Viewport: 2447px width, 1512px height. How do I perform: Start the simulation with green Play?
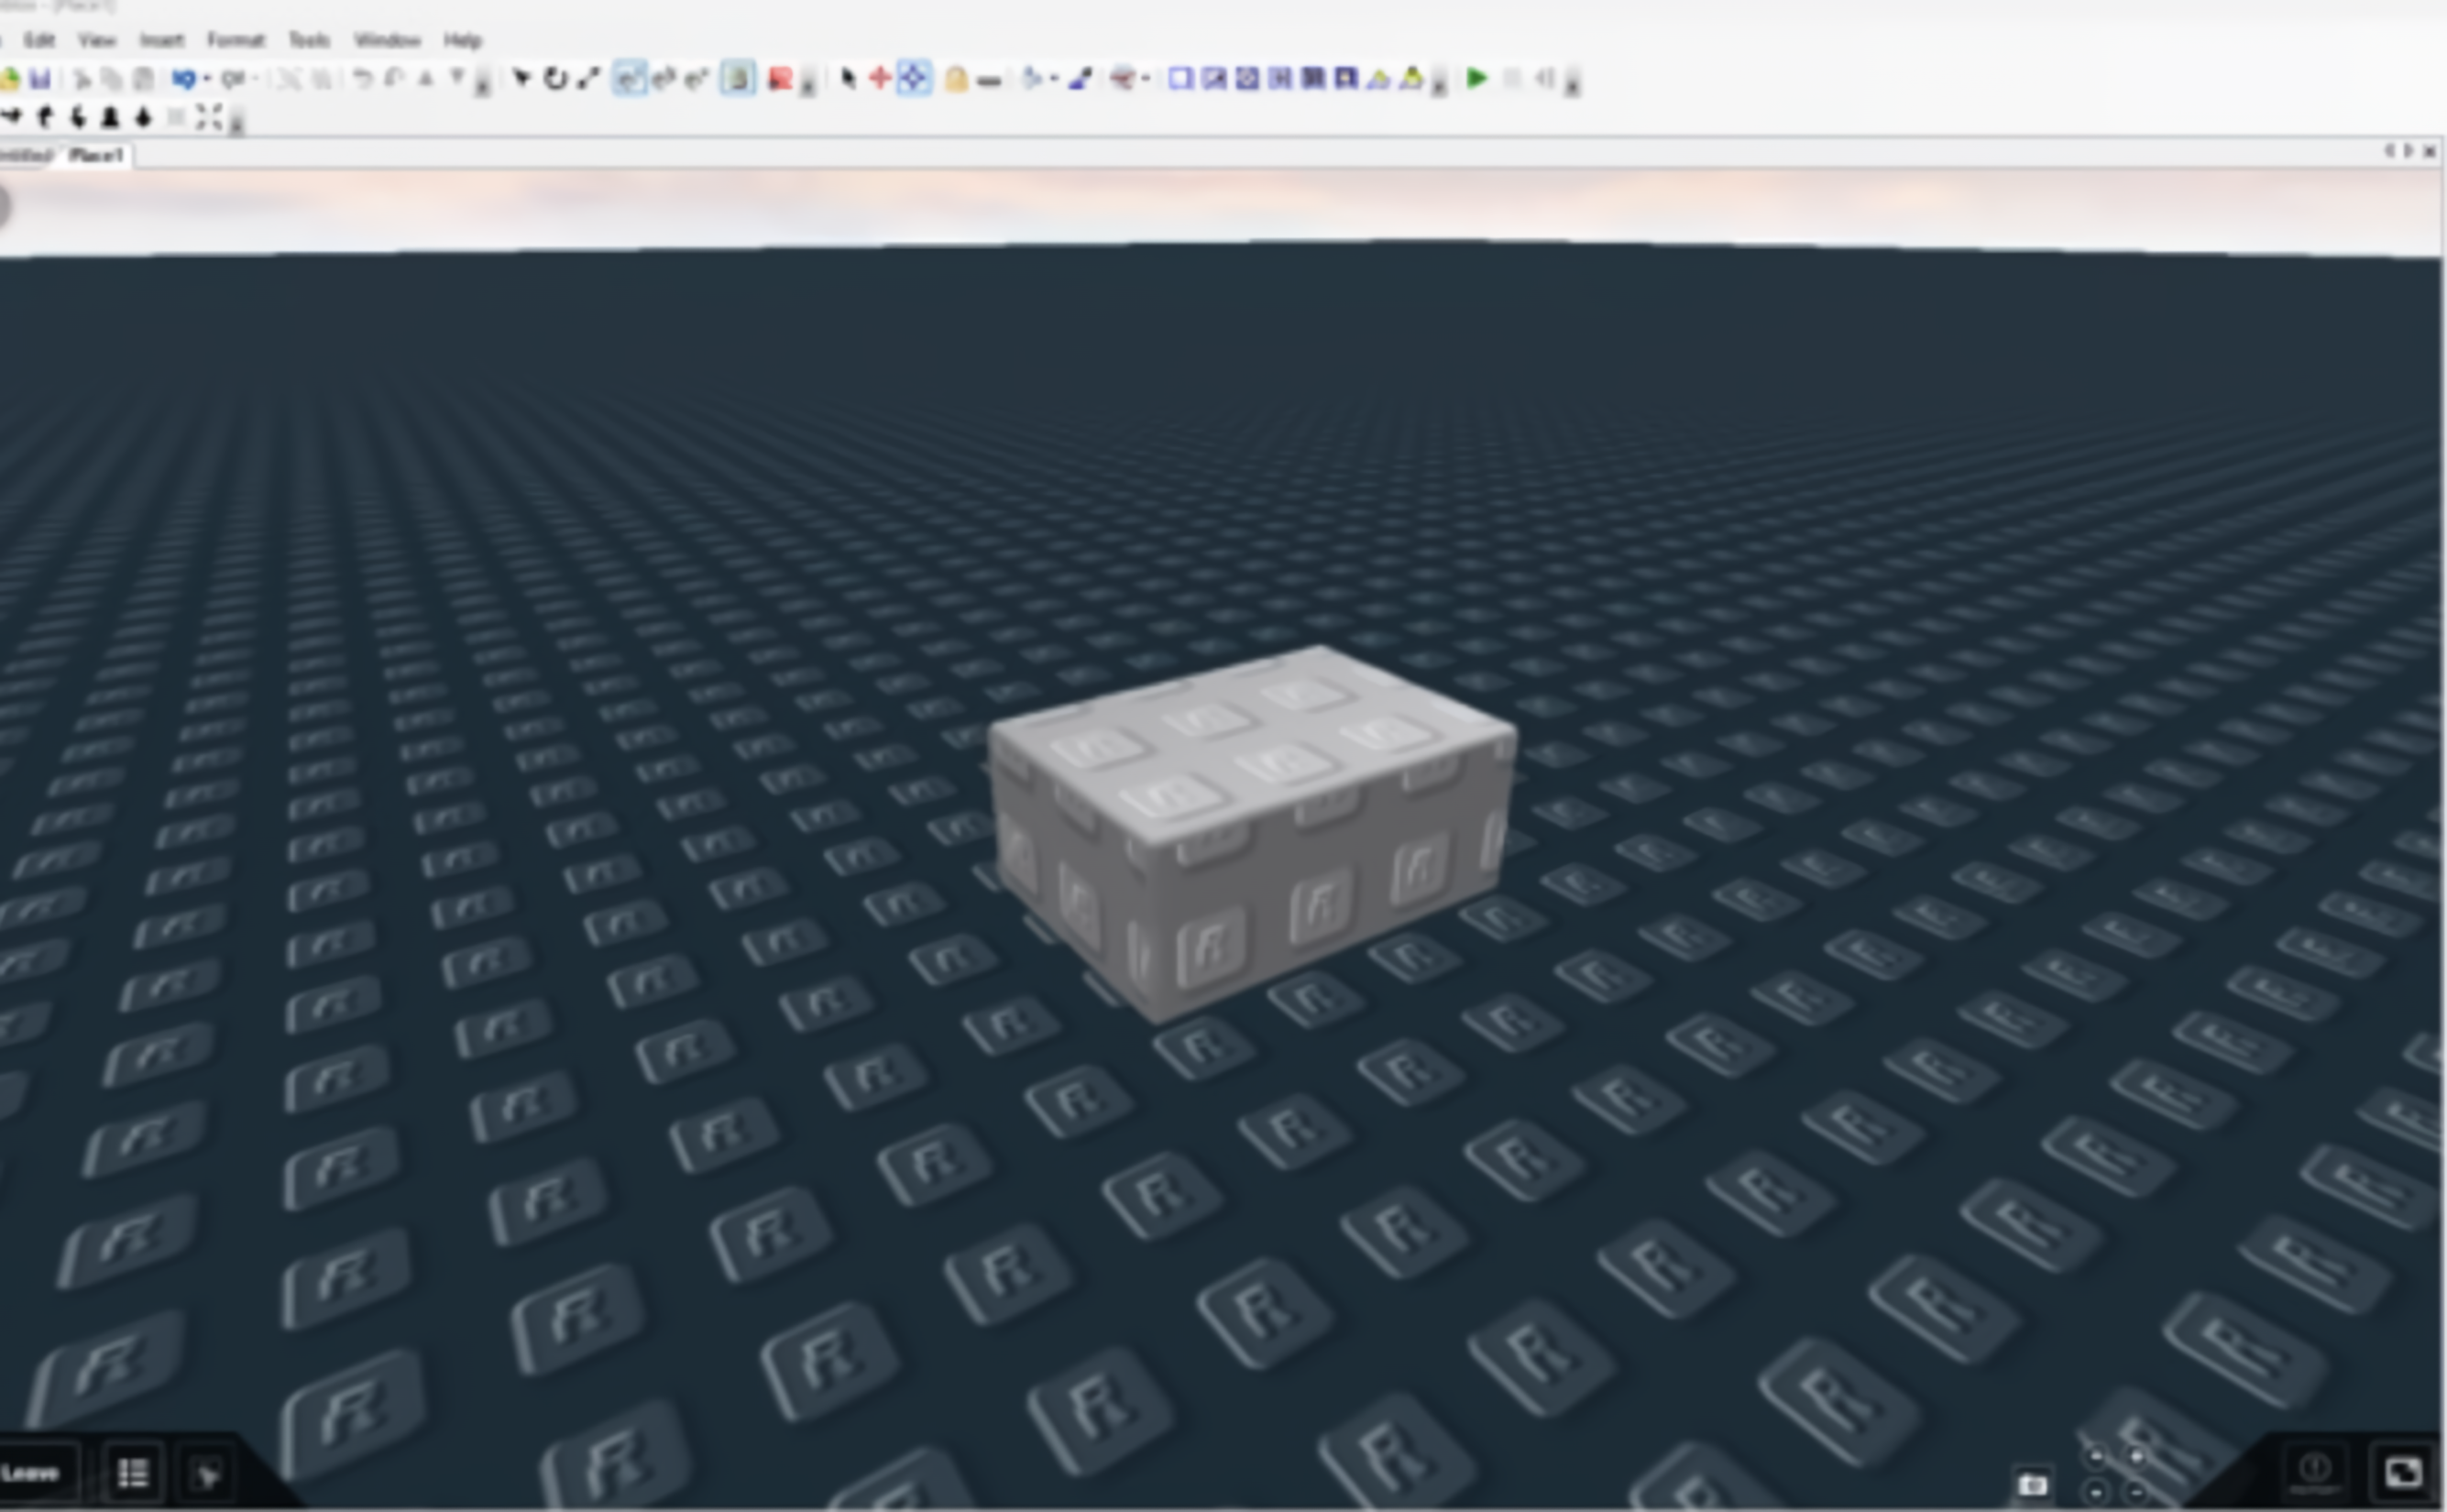coord(1477,78)
